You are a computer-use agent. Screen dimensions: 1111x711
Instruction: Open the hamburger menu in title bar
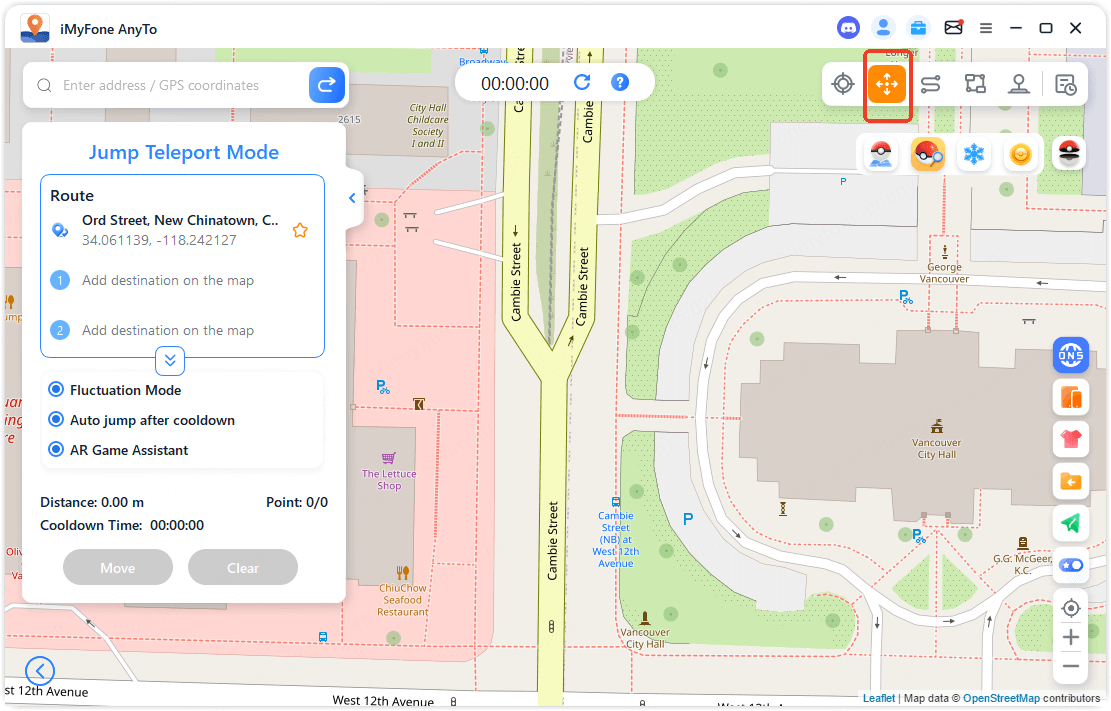986,28
